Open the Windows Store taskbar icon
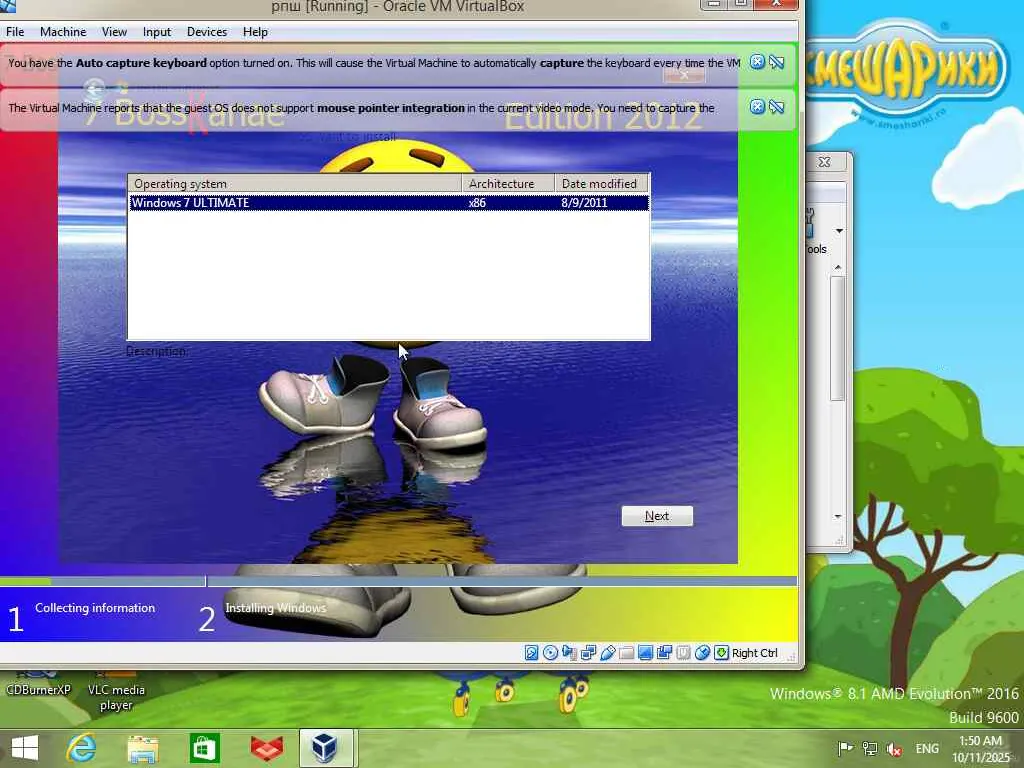The height and width of the screenshot is (768, 1024). [204, 748]
